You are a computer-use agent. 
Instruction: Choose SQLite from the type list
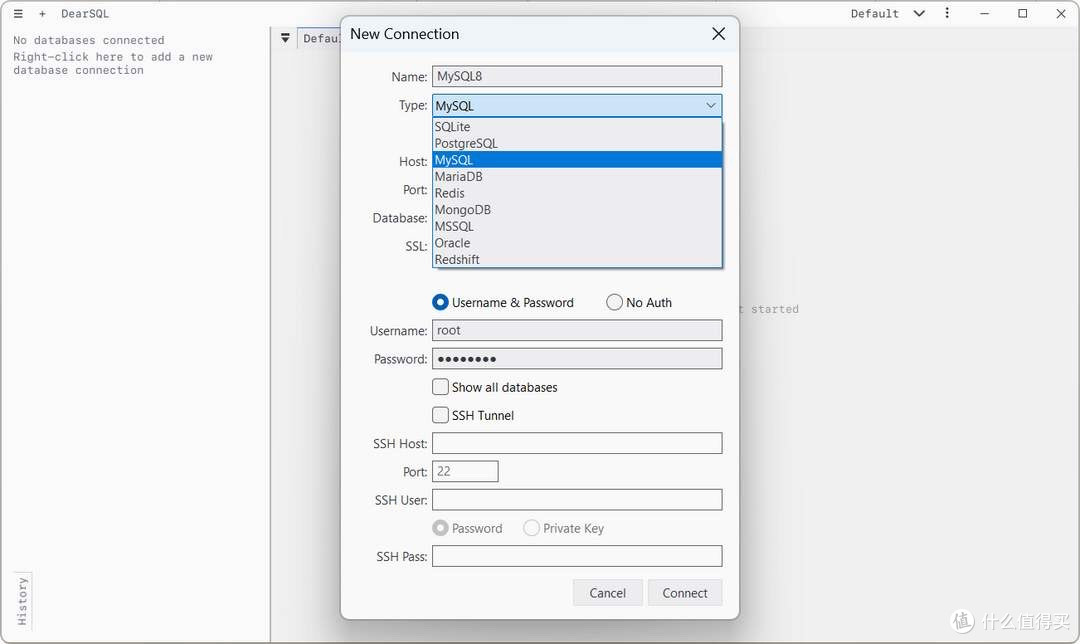coord(577,127)
